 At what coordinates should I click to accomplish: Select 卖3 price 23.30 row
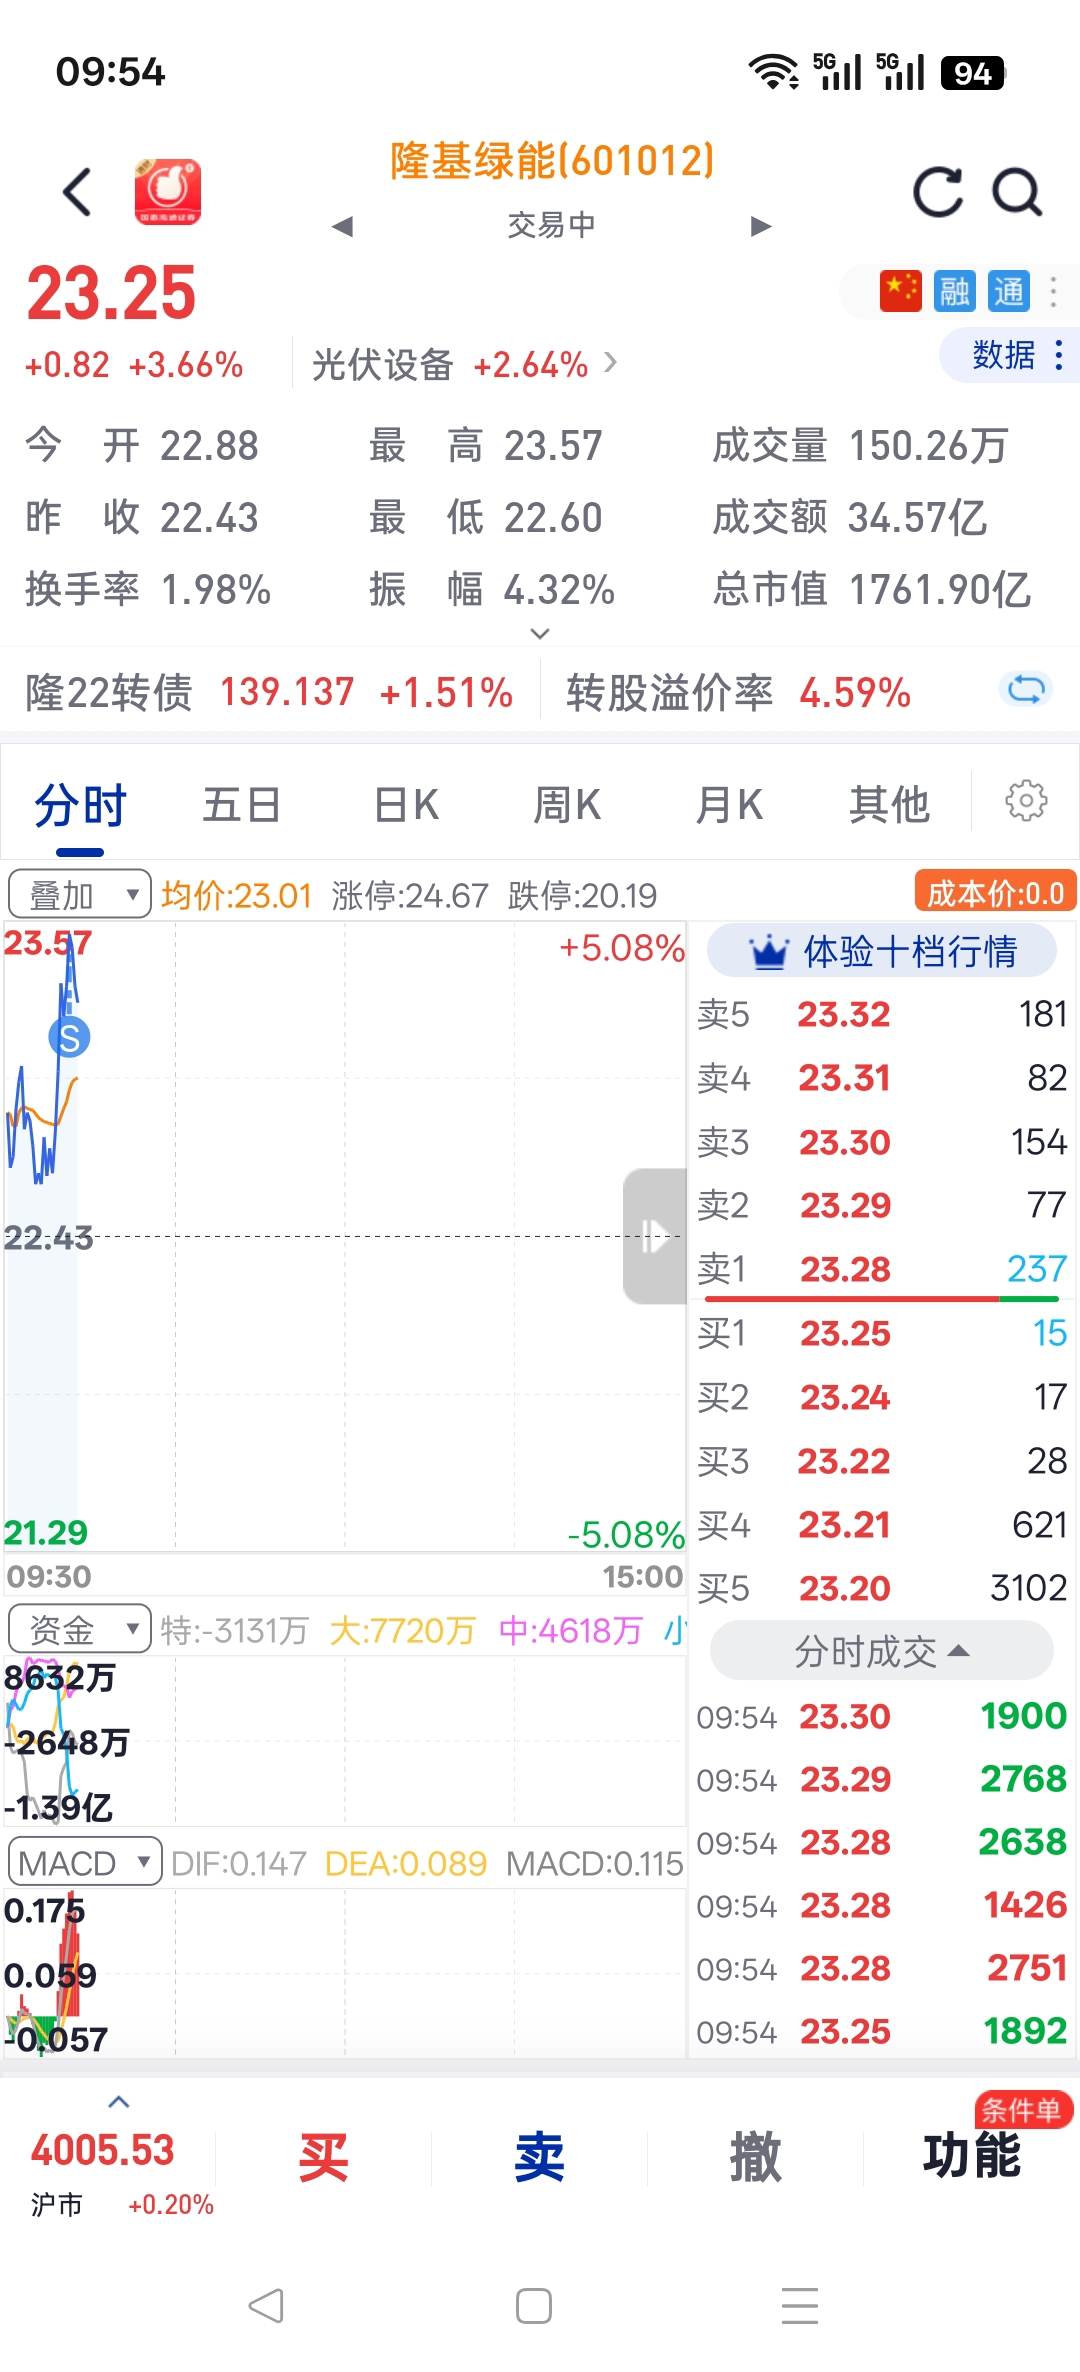(882, 1142)
